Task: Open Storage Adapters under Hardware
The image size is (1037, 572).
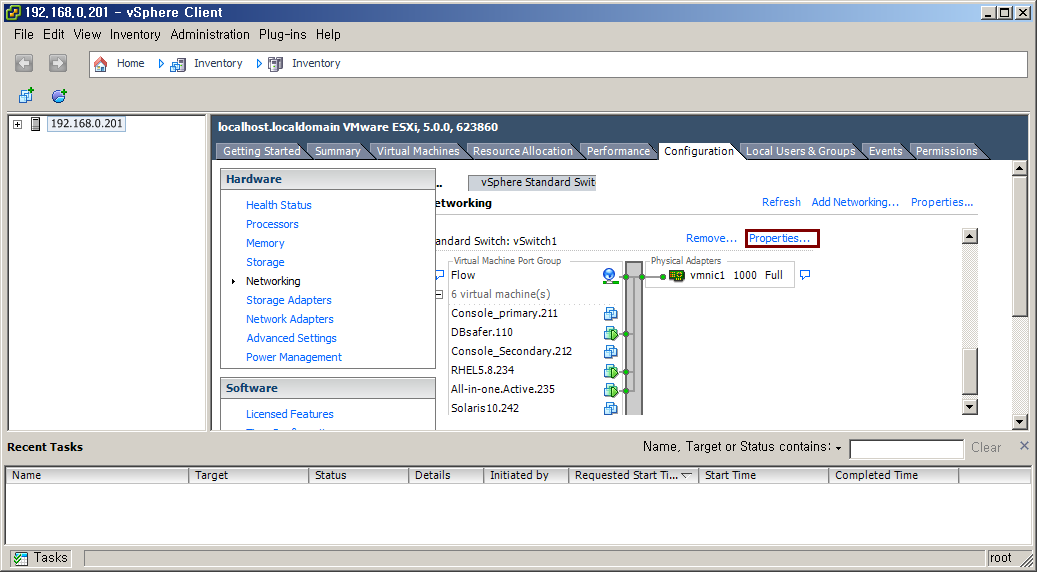Action: coord(288,300)
